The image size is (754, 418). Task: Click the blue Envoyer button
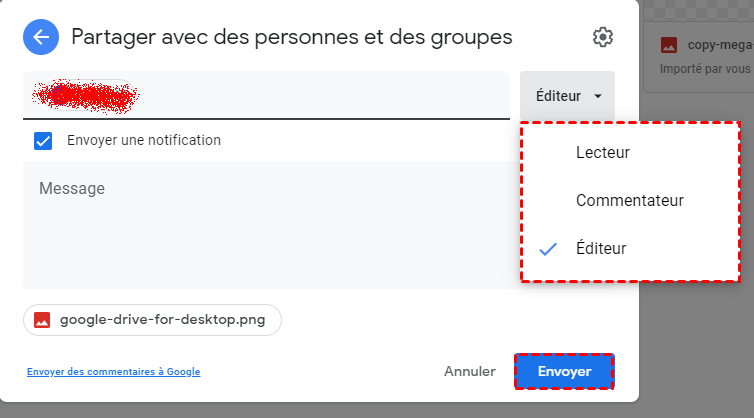point(564,371)
